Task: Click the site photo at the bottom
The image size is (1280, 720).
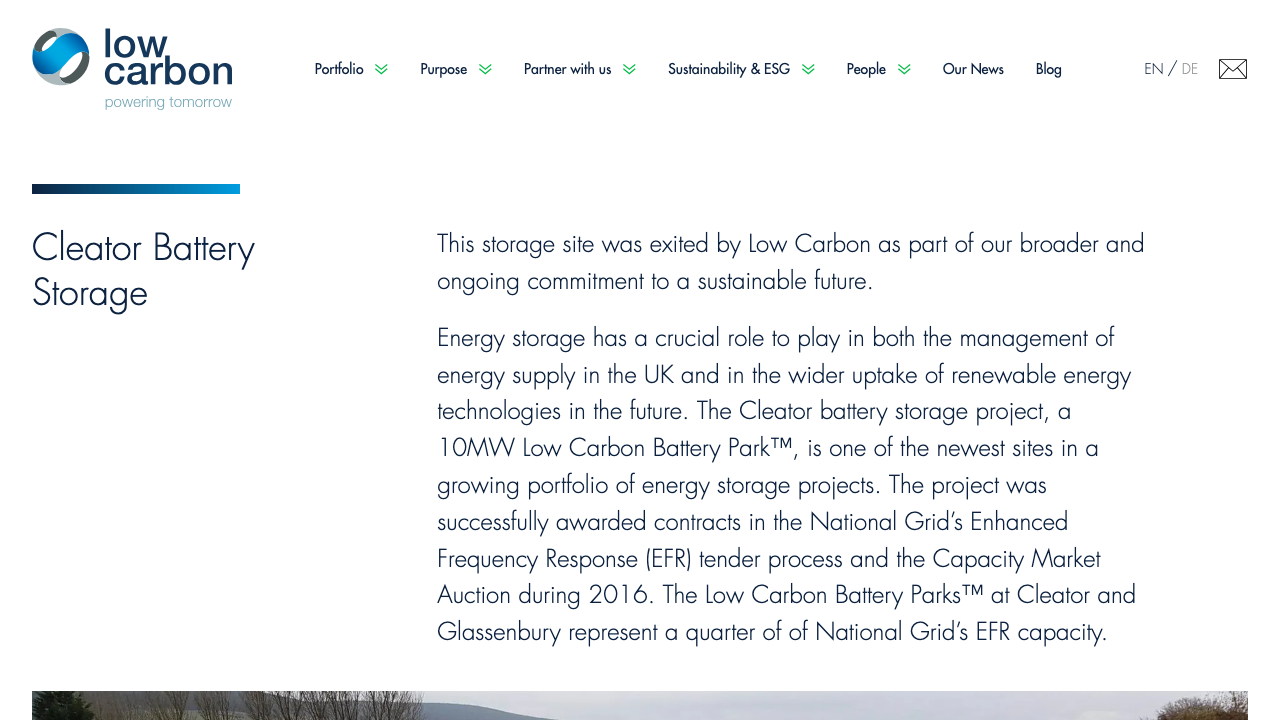Action: [640, 706]
